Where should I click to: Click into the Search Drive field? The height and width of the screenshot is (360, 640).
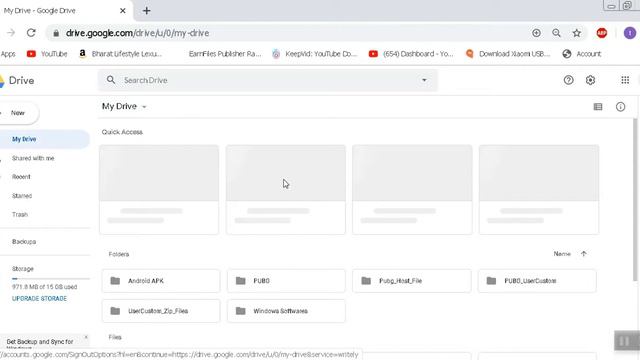[269, 80]
